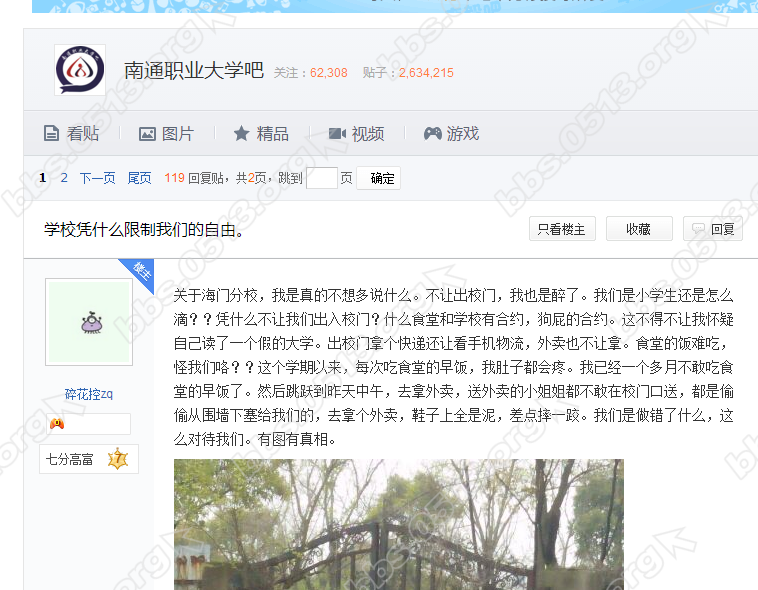Click the orange medal icon under username

click(x=57, y=424)
